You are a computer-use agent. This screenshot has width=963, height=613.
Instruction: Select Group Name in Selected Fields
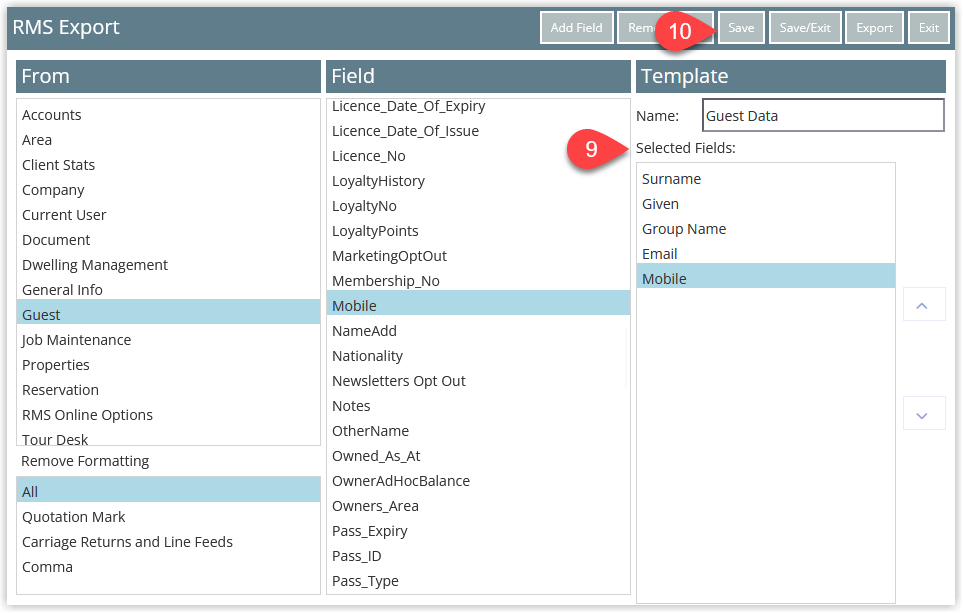[766, 229]
